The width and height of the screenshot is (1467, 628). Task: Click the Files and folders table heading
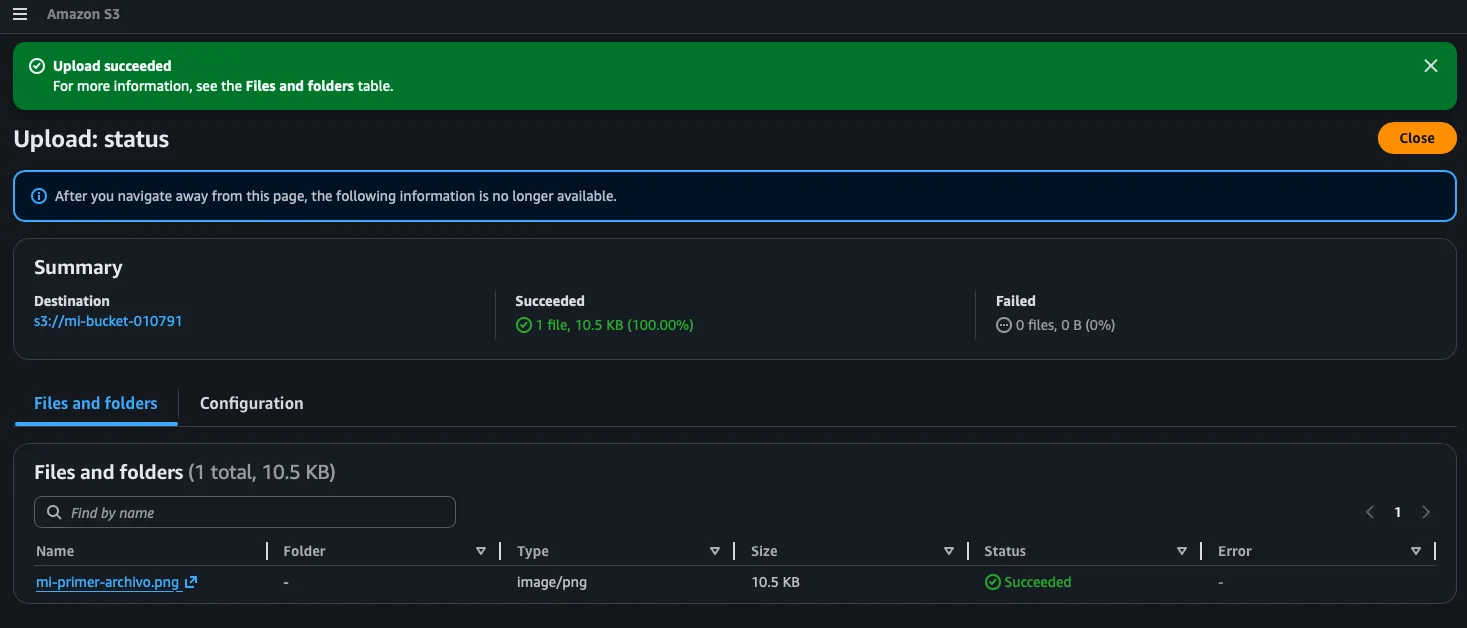coord(108,472)
